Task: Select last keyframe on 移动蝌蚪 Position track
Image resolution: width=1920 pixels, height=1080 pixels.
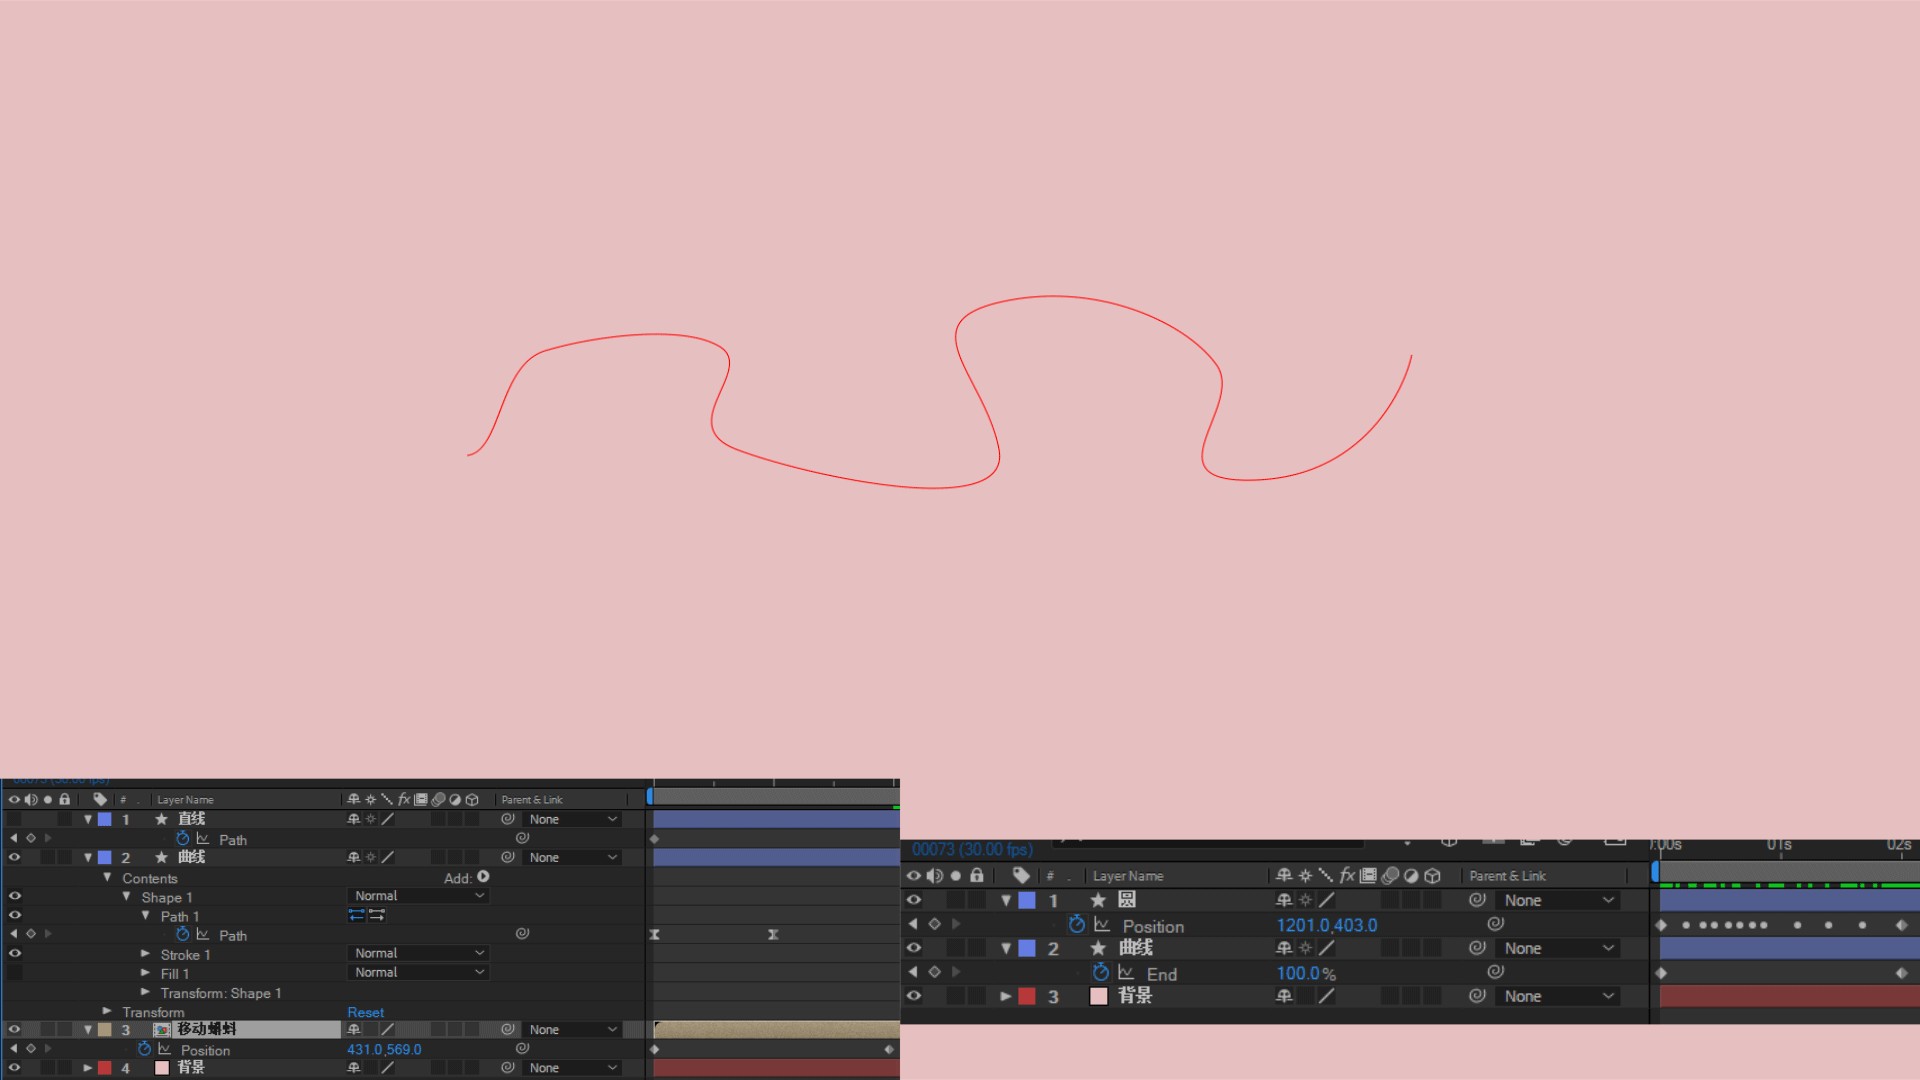Action: tap(889, 1049)
